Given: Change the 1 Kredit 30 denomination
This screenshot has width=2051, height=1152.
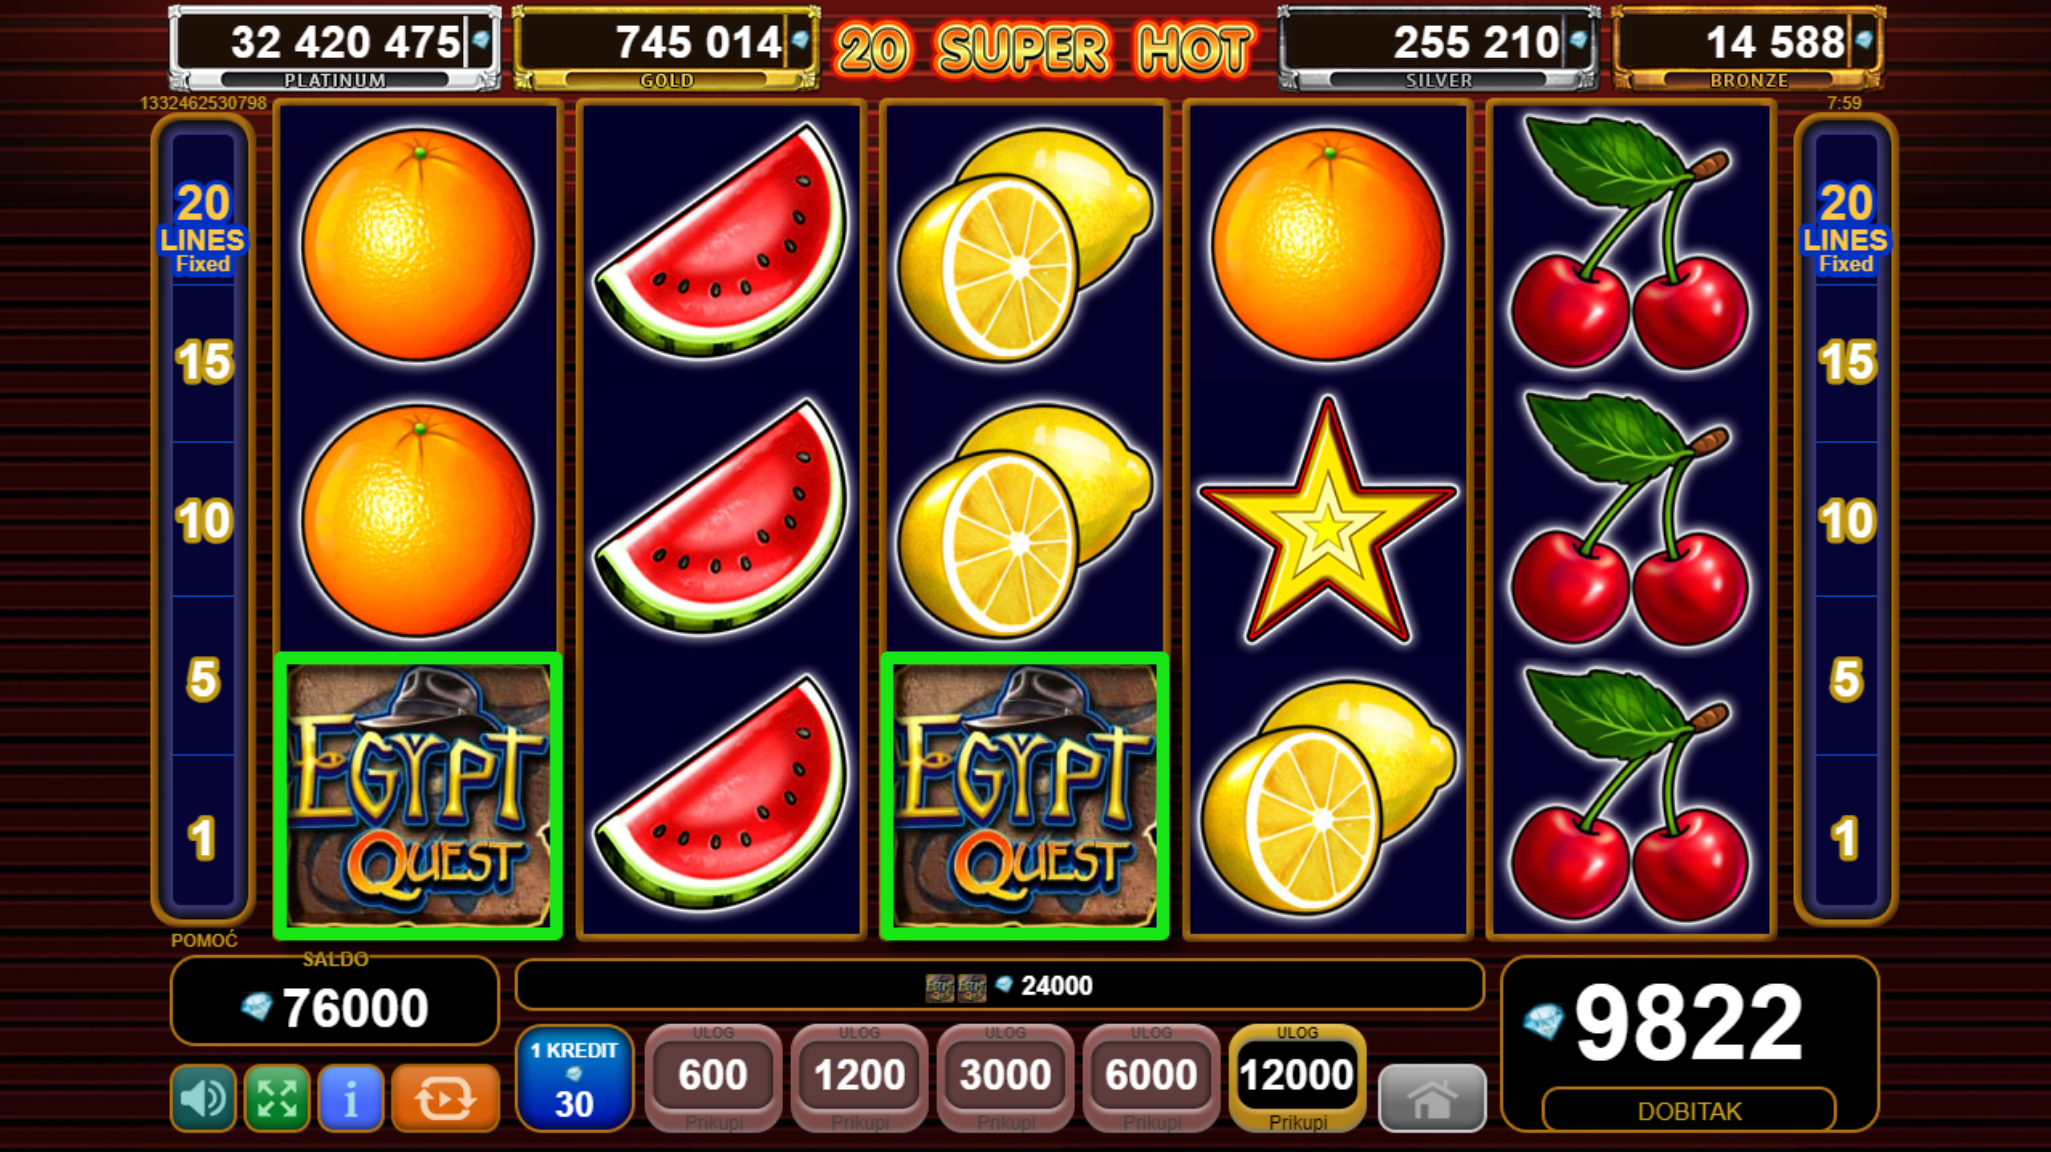Looking at the screenshot, I should point(574,1078).
